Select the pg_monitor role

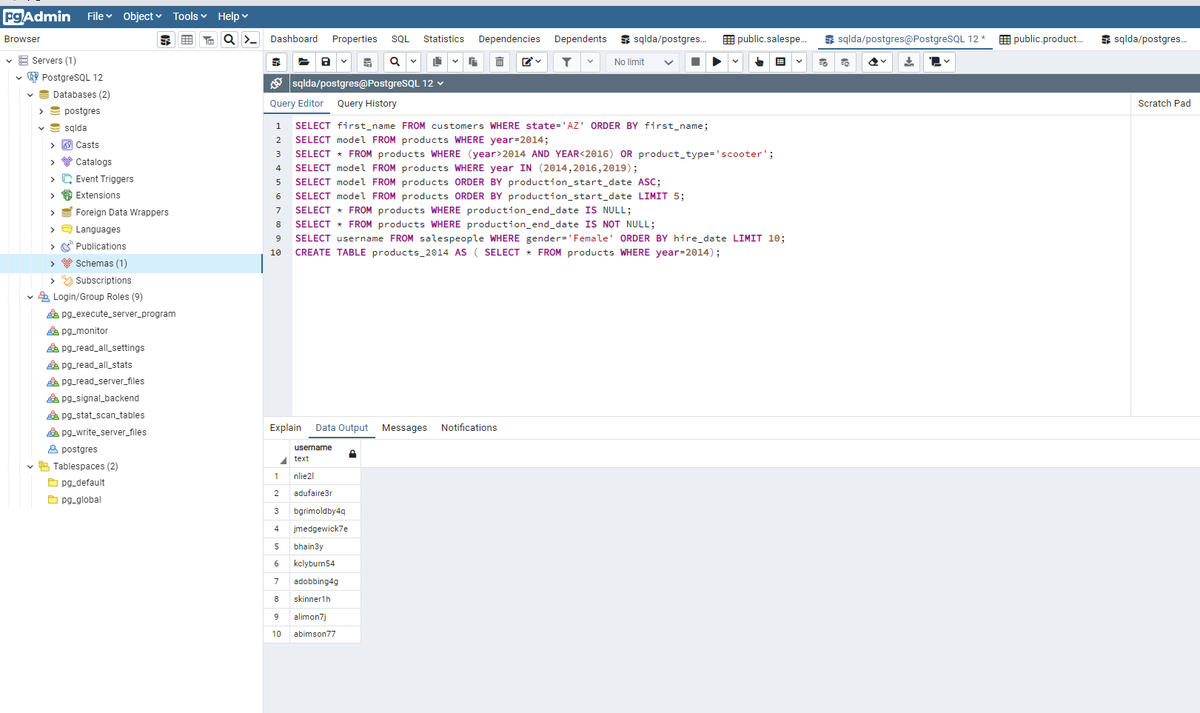(85, 331)
